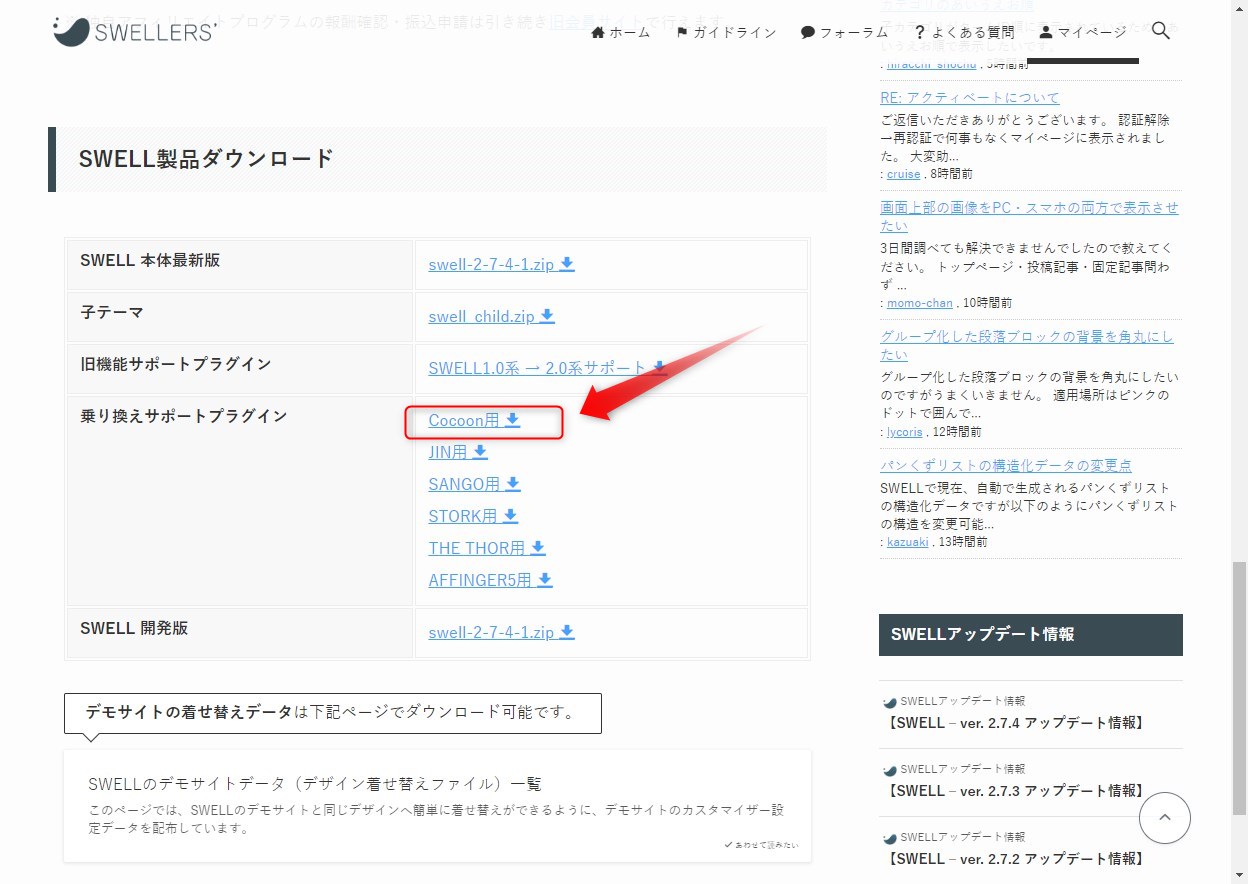This screenshot has width=1248, height=884.
Task: Click the SWELLERS' logo in the header
Action: (x=135, y=30)
